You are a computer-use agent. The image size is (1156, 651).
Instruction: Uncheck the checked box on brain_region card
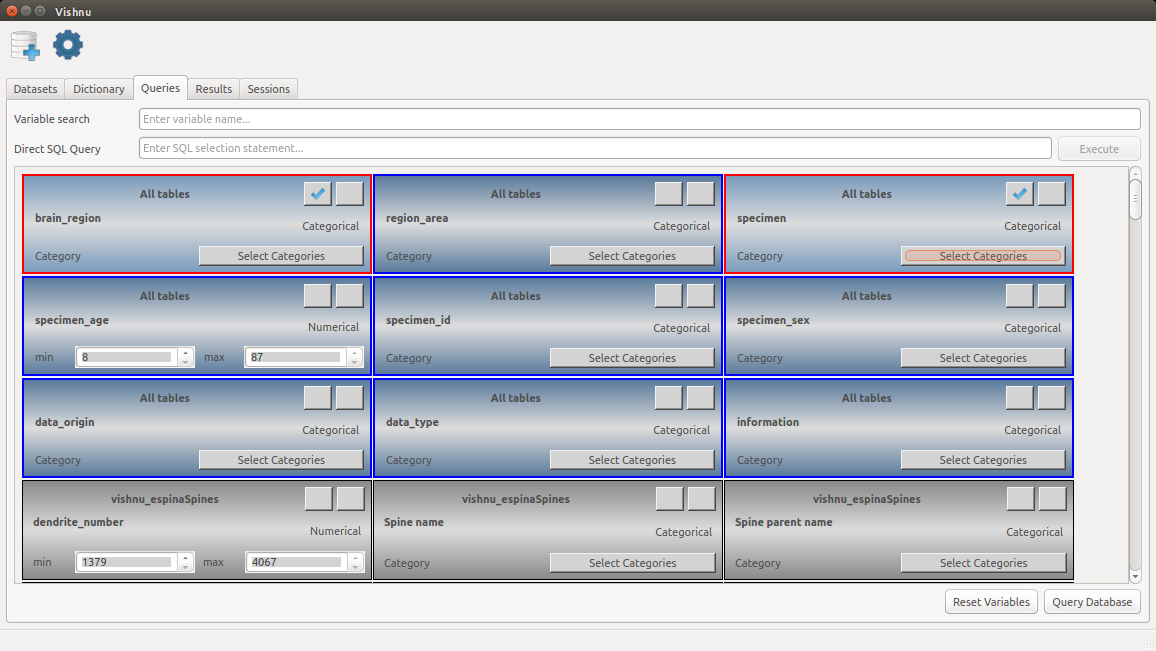[x=318, y=194]
